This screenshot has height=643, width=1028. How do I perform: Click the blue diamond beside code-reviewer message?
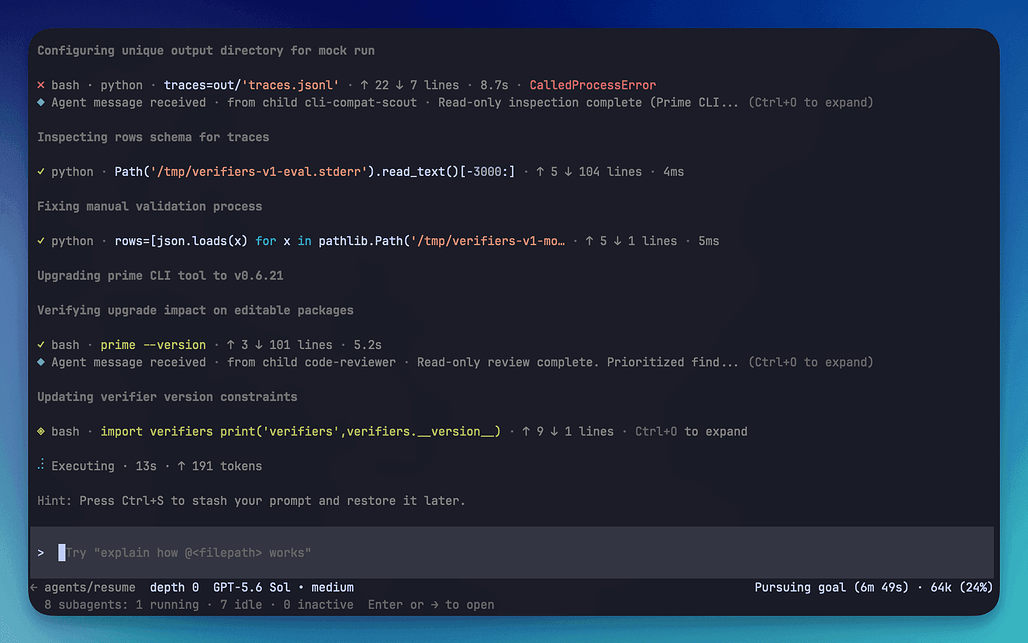click(41, 362)
